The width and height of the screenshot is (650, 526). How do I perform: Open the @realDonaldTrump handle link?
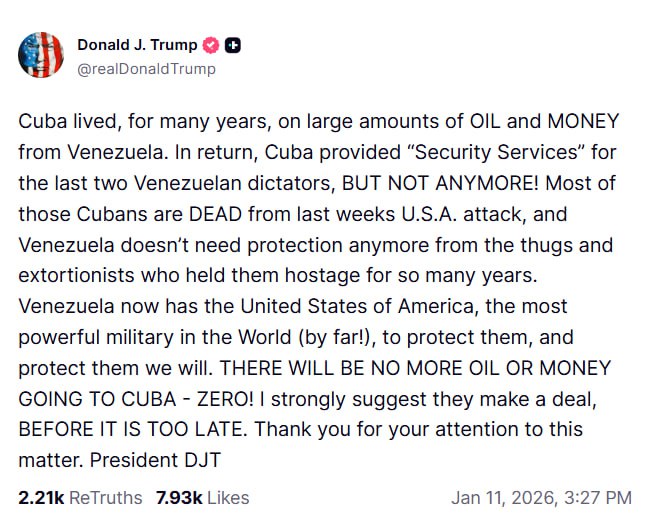[x=146, y=69]
